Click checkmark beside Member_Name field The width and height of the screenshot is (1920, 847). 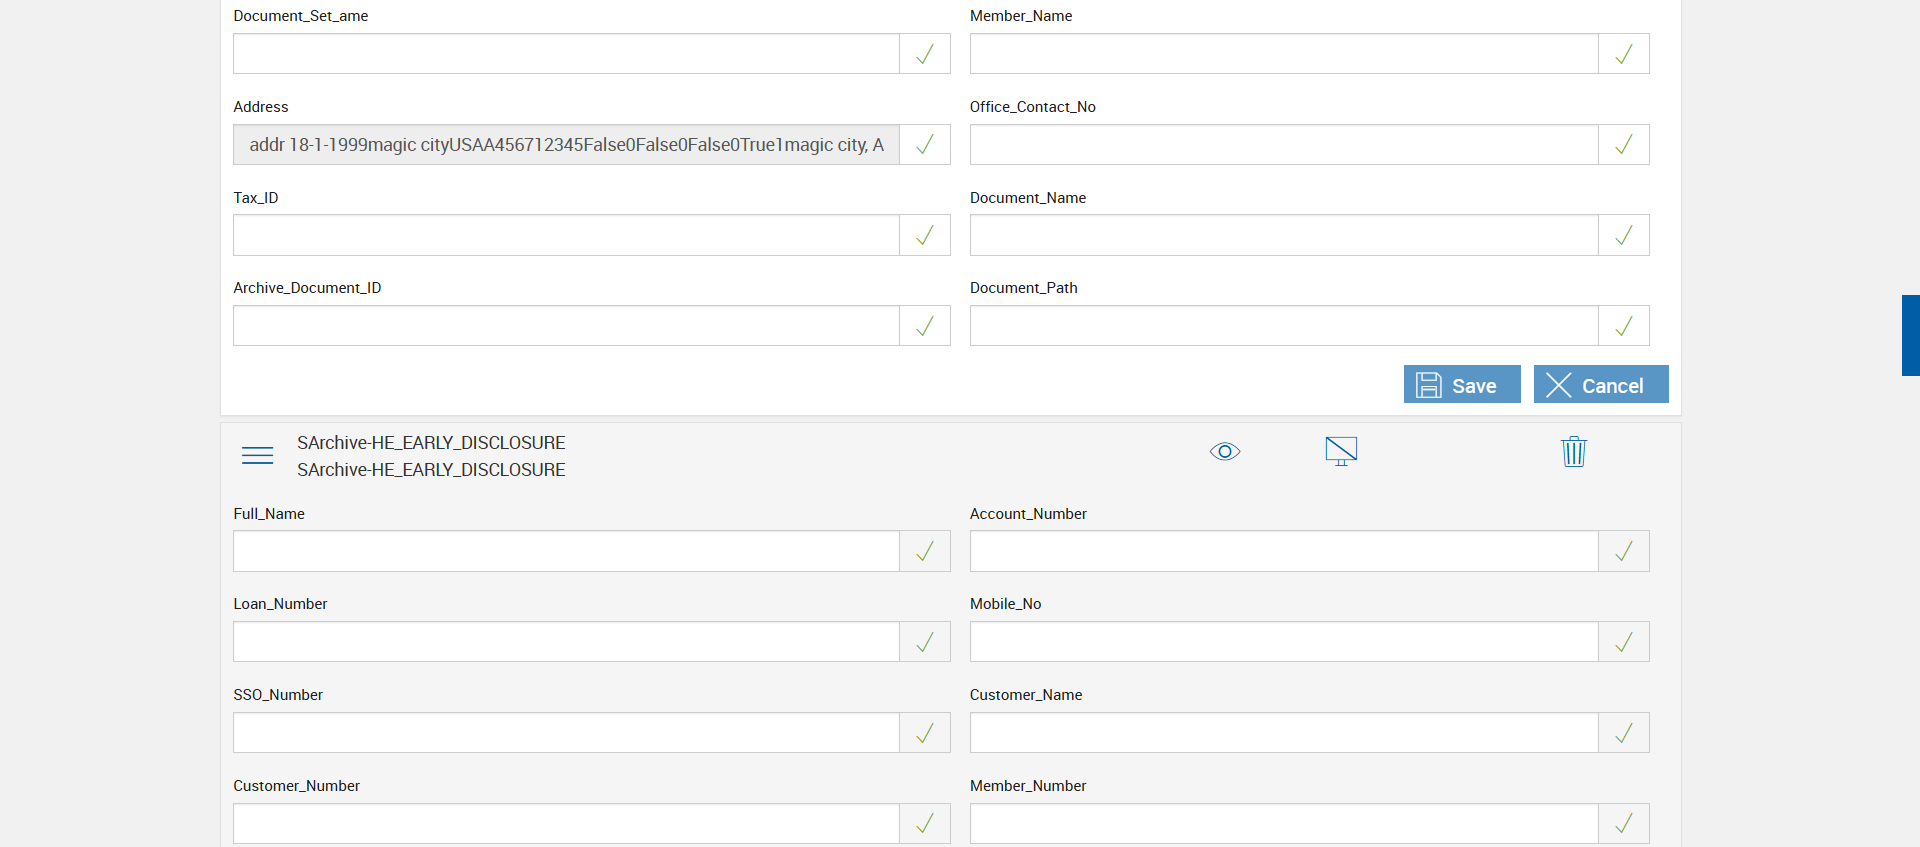[x=1623, y=54]
